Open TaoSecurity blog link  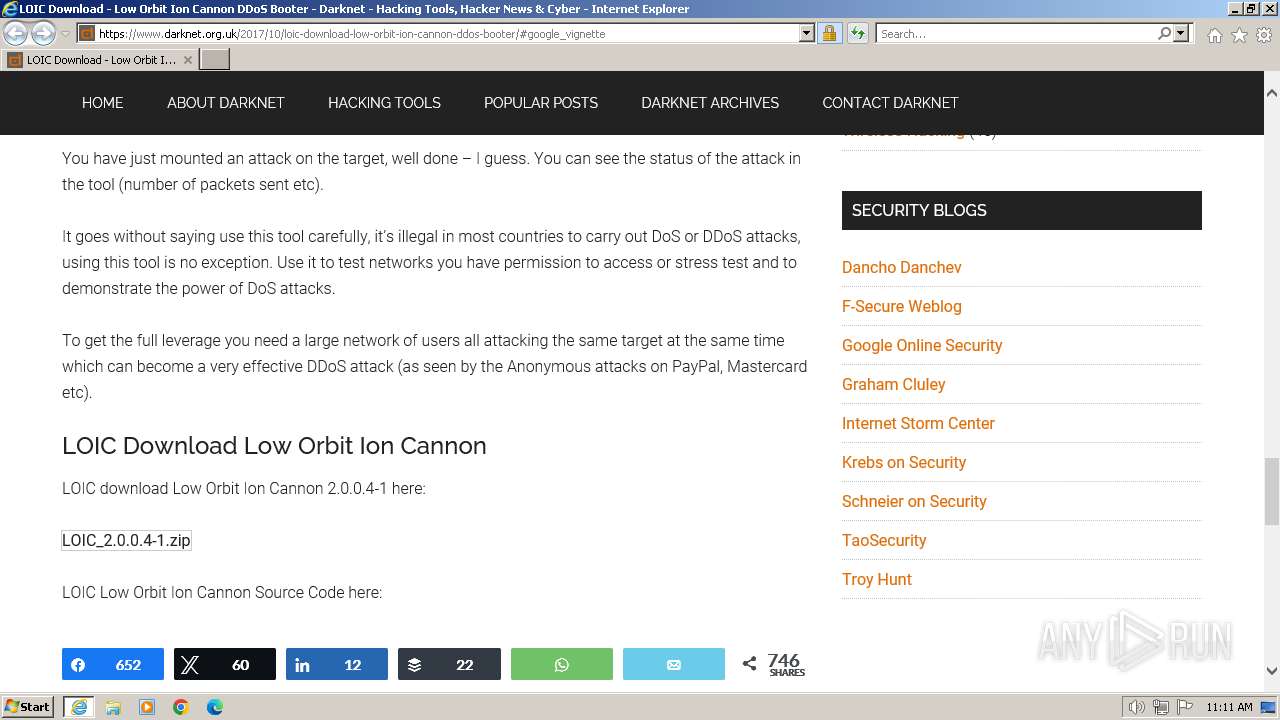[884, 540]
